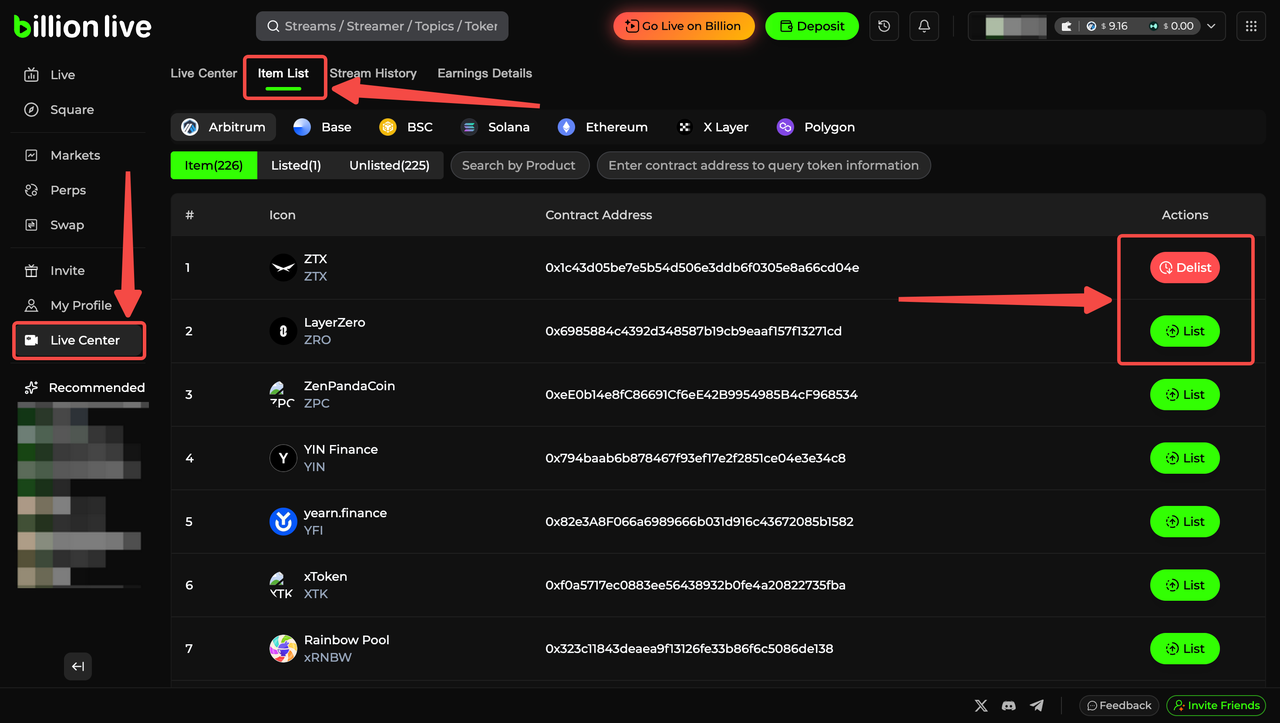This screenshot has height=723, width=1280.
Task: Open the history clock icon in header
Action: [x=883, y=26]
